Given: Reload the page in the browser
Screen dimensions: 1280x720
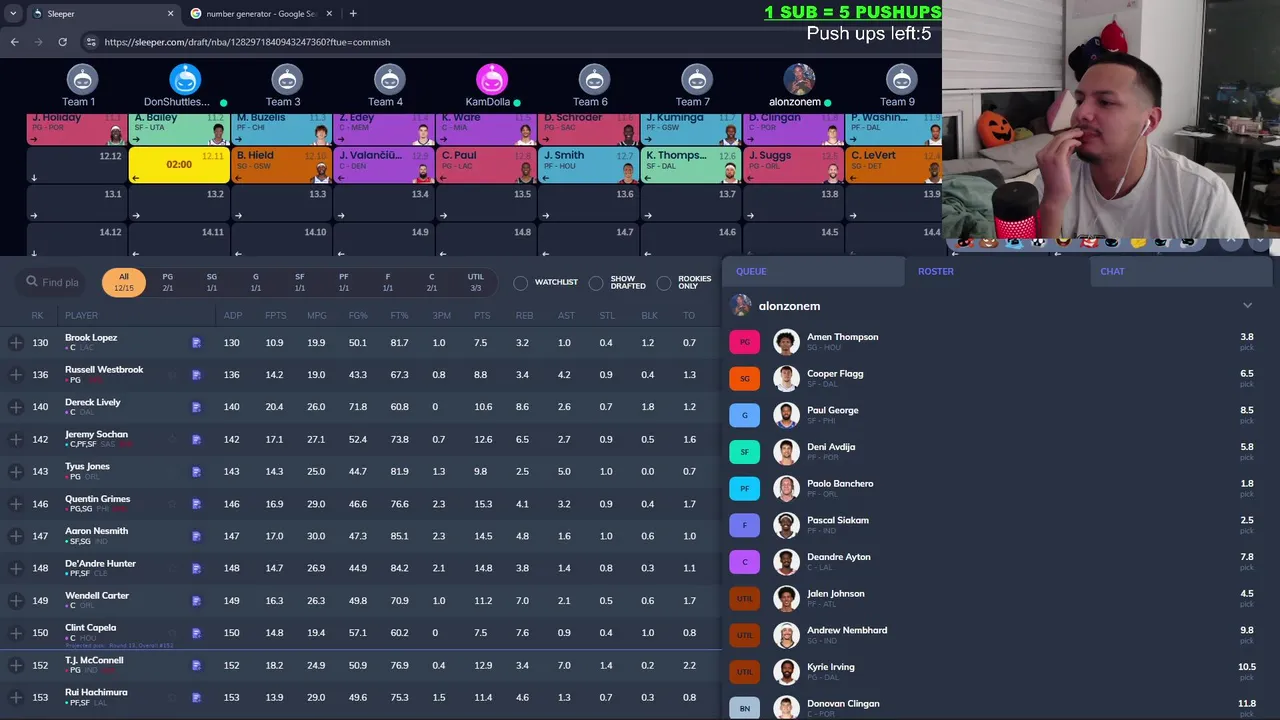Looking at the screenshot, I should (x=62, y=42).
